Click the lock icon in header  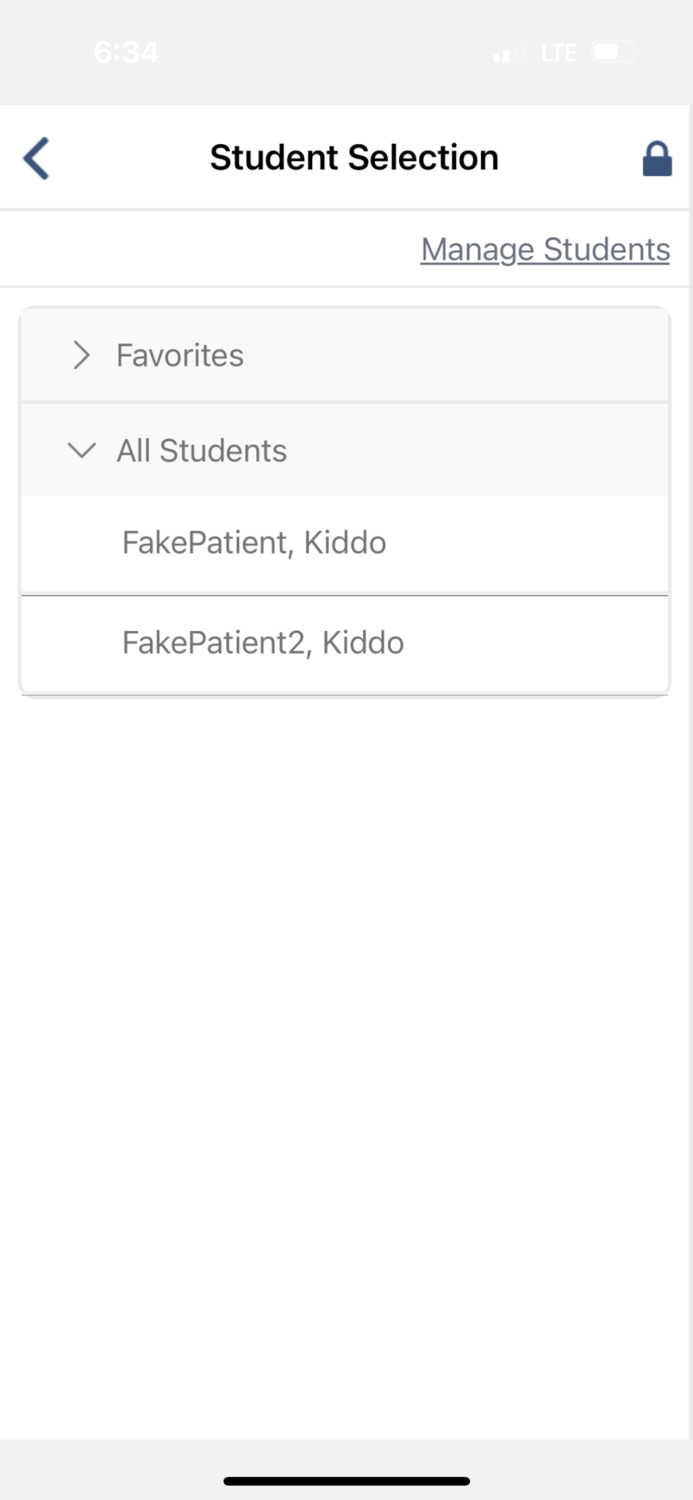[x=656, y=159]
